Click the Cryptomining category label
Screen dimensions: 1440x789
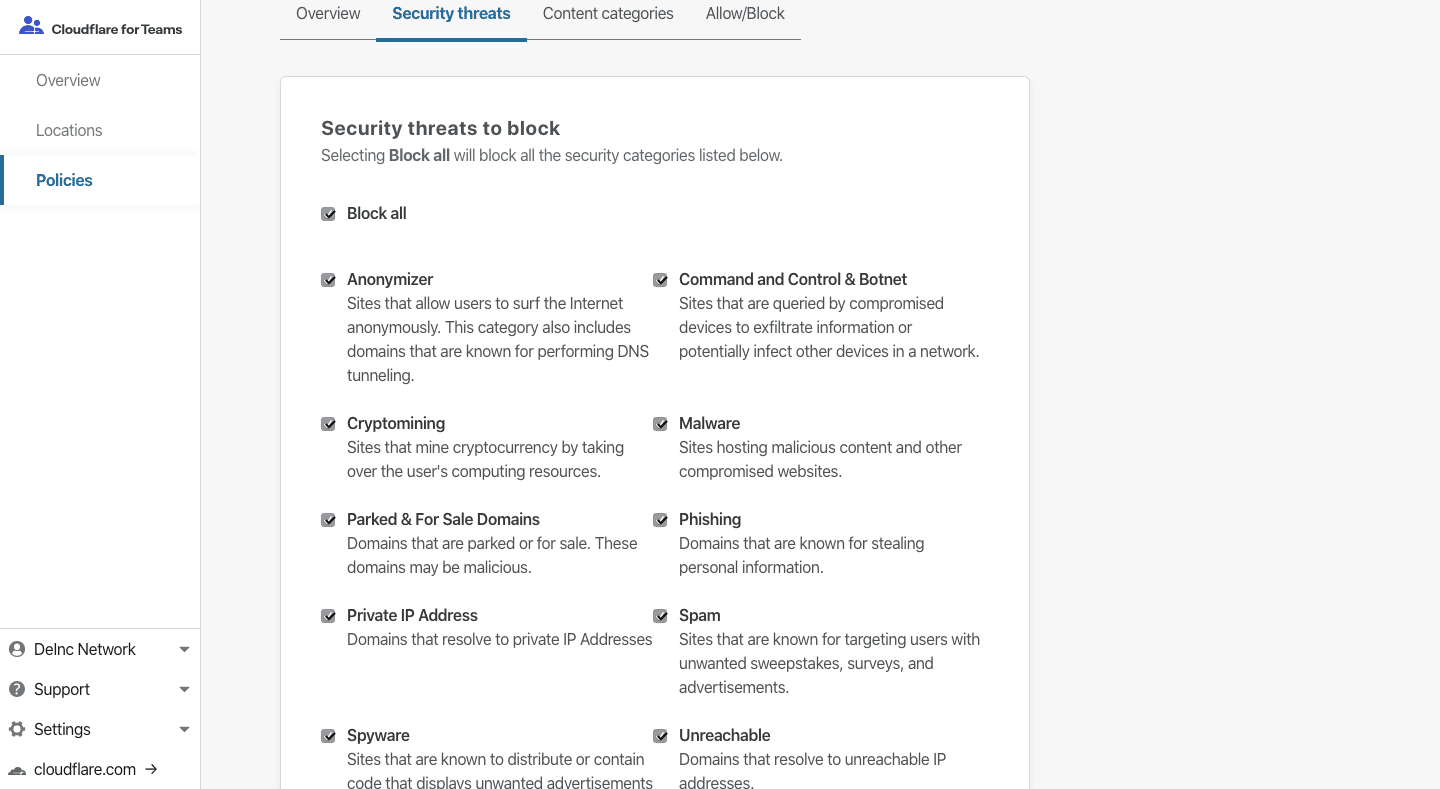pyautogui.click(x=396, y=424)
